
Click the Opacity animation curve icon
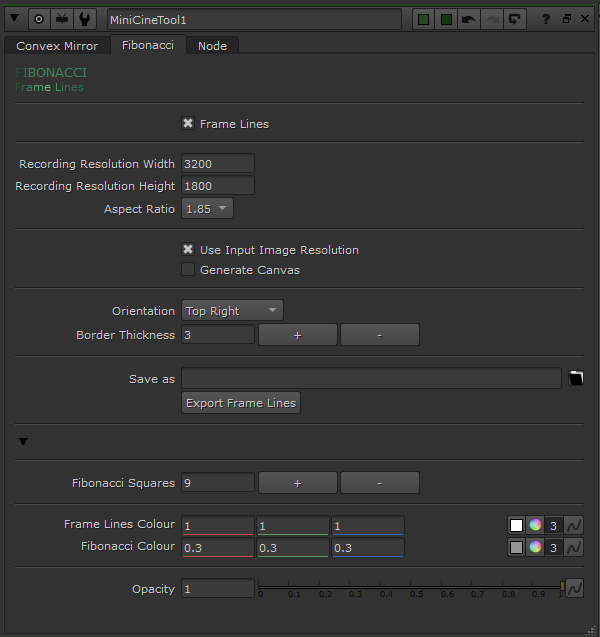pos(575,589)
